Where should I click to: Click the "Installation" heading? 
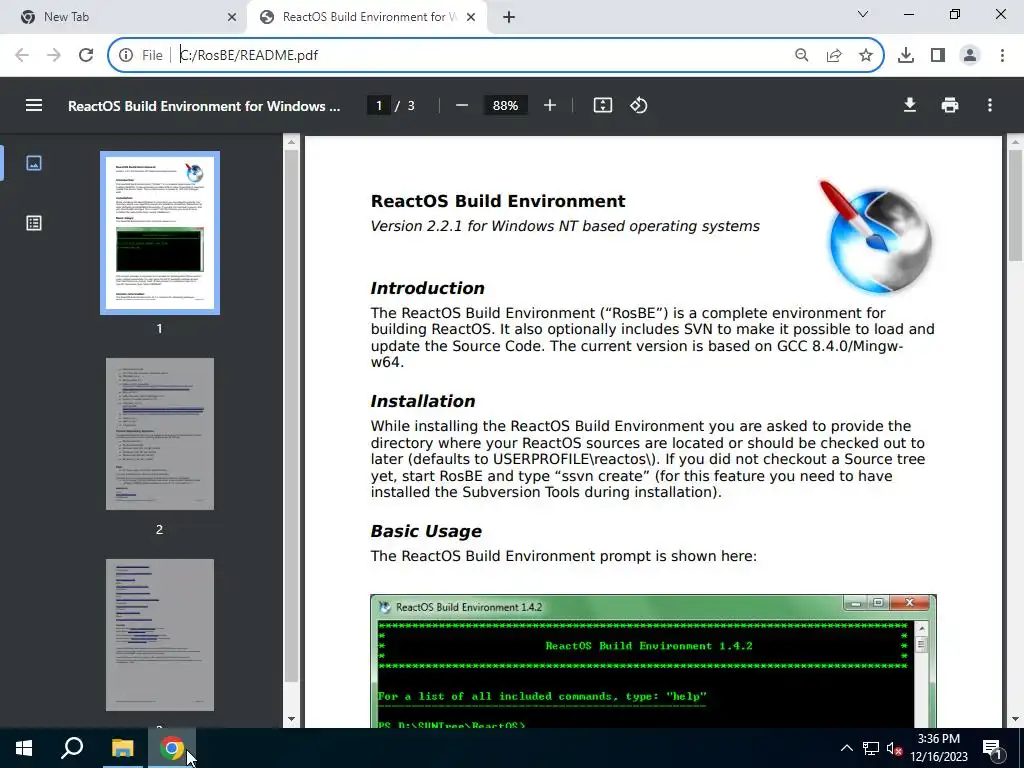pos(423,401)
